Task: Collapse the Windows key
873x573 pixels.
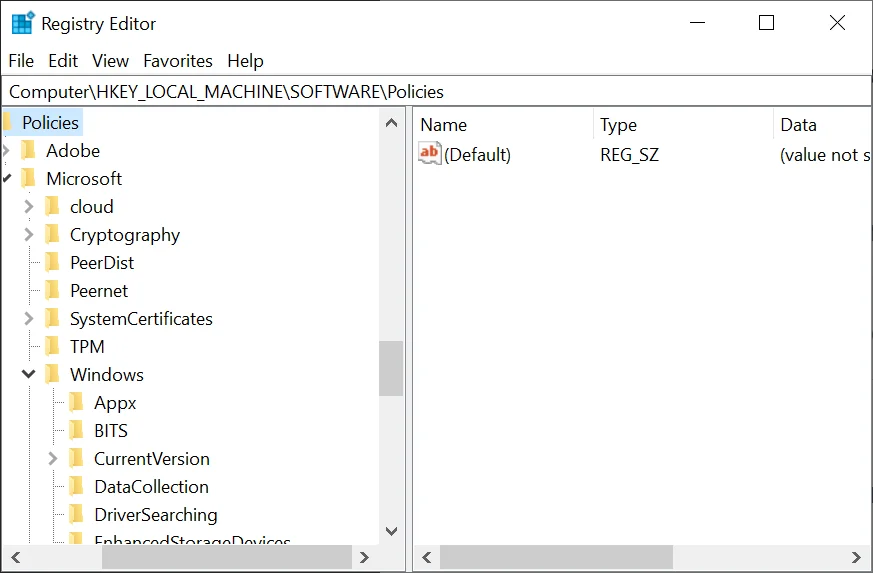Action: 29,374
